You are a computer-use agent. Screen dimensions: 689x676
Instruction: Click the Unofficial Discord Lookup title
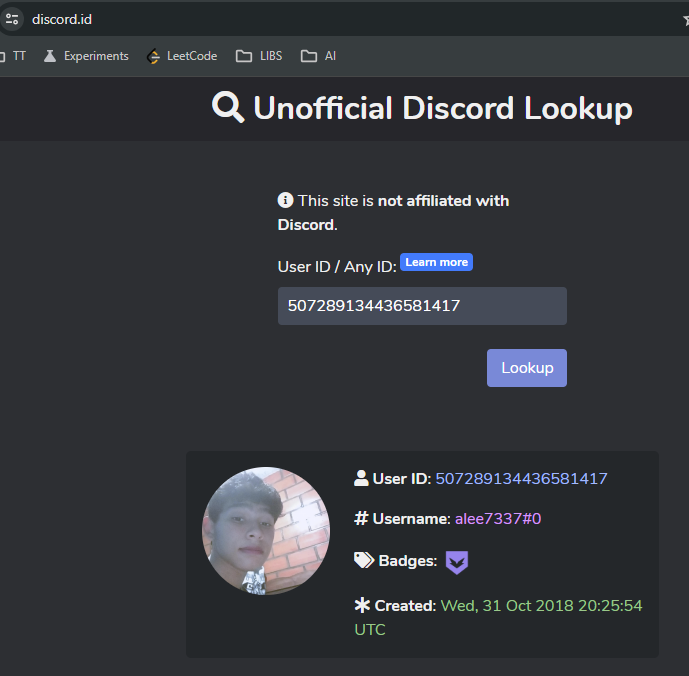443,108
